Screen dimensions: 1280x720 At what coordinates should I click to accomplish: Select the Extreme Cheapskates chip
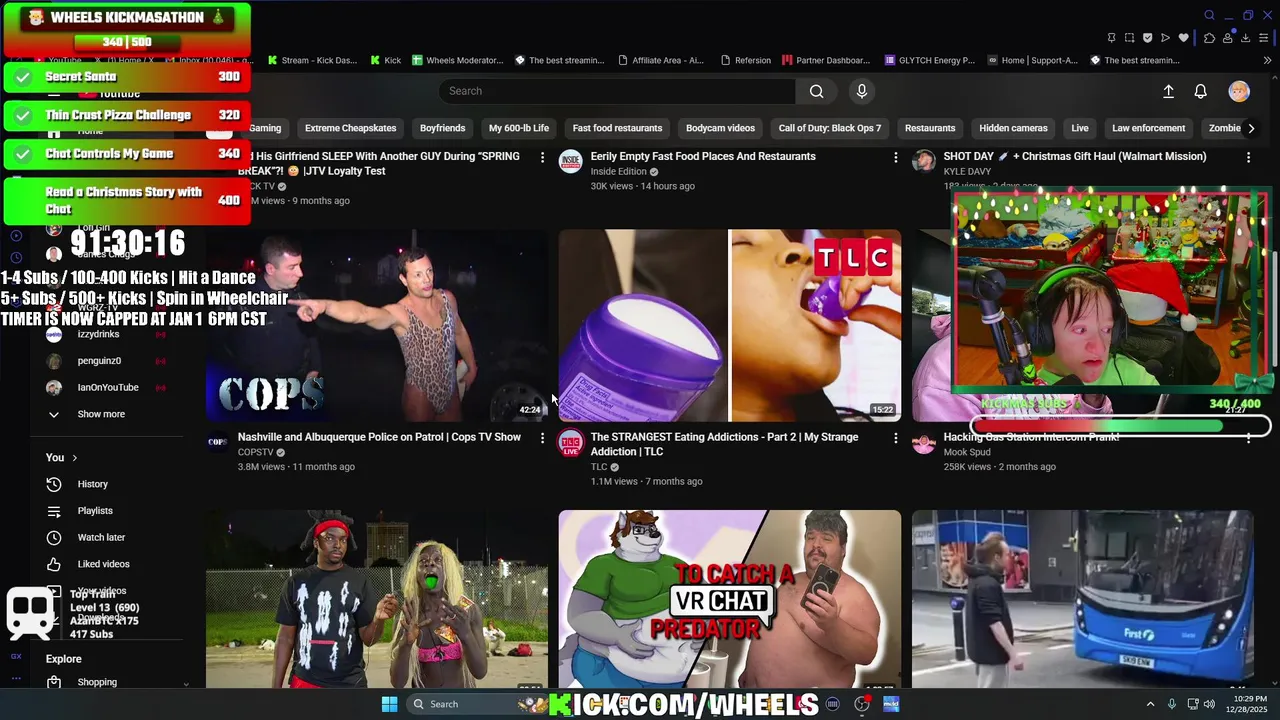[350, 128]
